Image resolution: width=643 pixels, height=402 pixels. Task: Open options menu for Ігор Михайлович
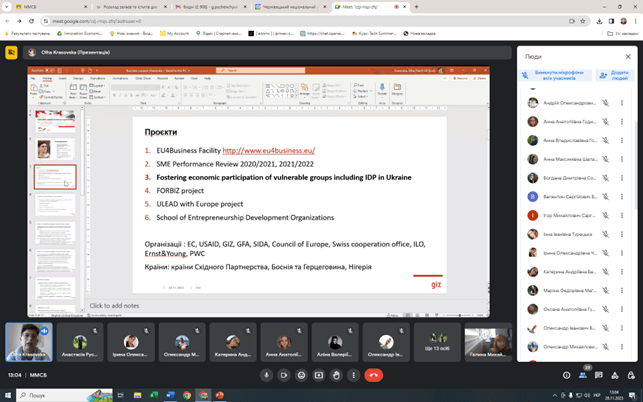coord(622,215)
